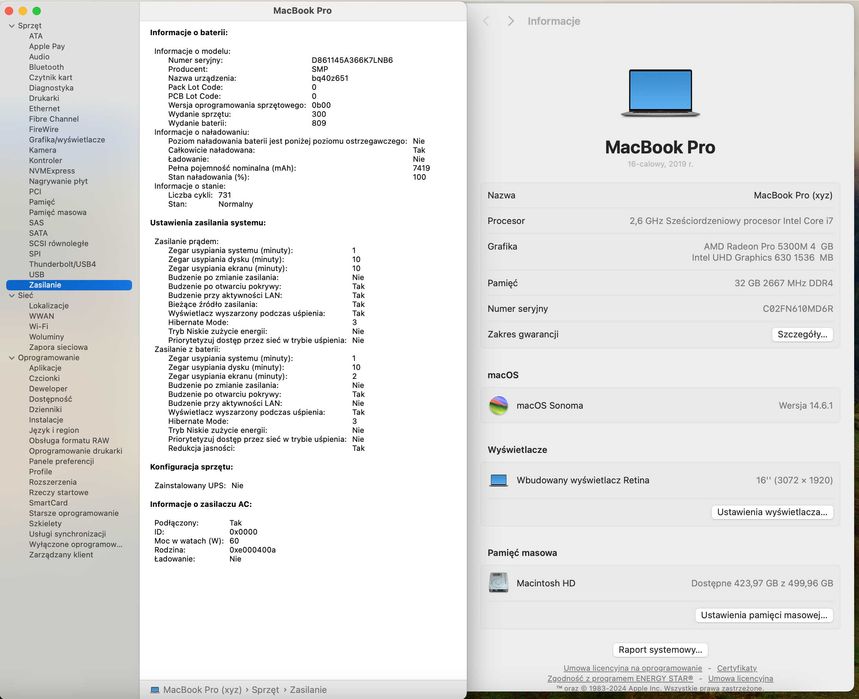The image size is (859, 699).
Task: Select Grafika/wyświetlacze in sidebar
Action: coord(67,140)
